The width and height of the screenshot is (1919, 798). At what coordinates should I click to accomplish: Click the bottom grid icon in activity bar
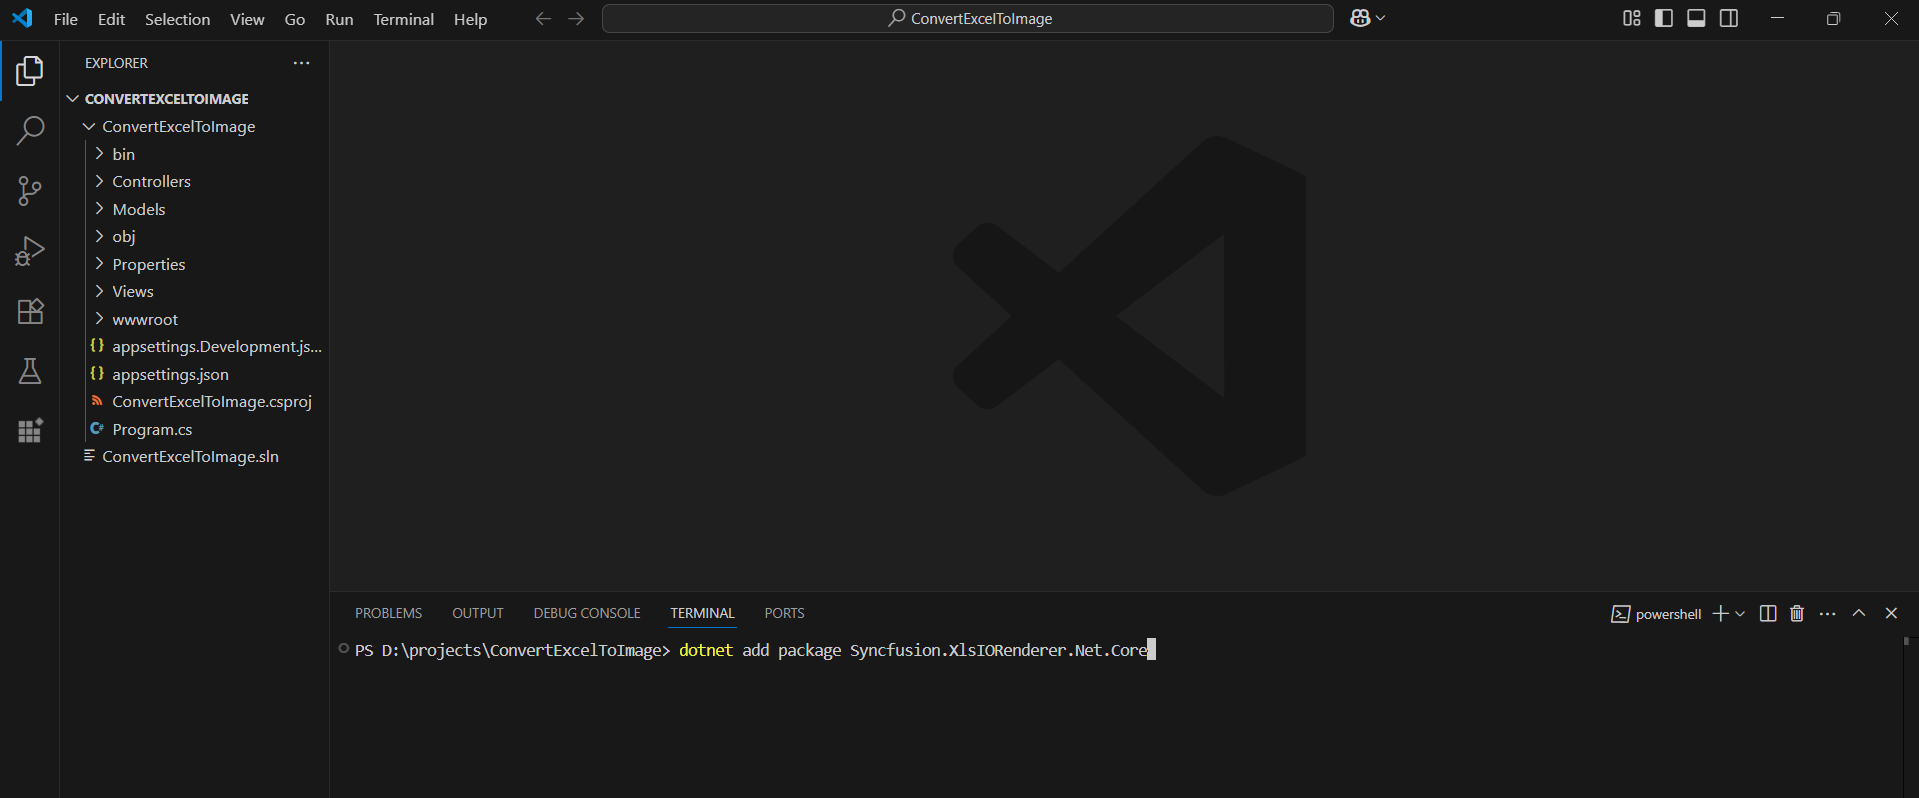(x=30, y=431)
